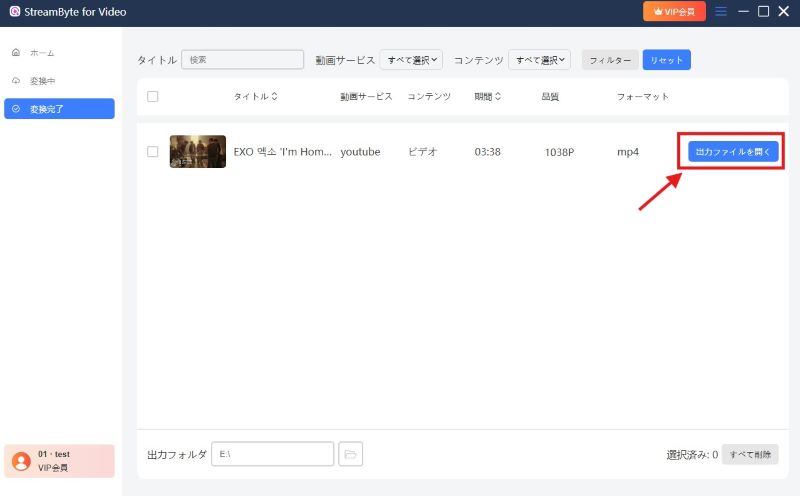The height and width of the screenshot is (496, 800).
Task: Tick the select-all checkbox in table header
Action: pyautogui.click(x=153, y=96)
